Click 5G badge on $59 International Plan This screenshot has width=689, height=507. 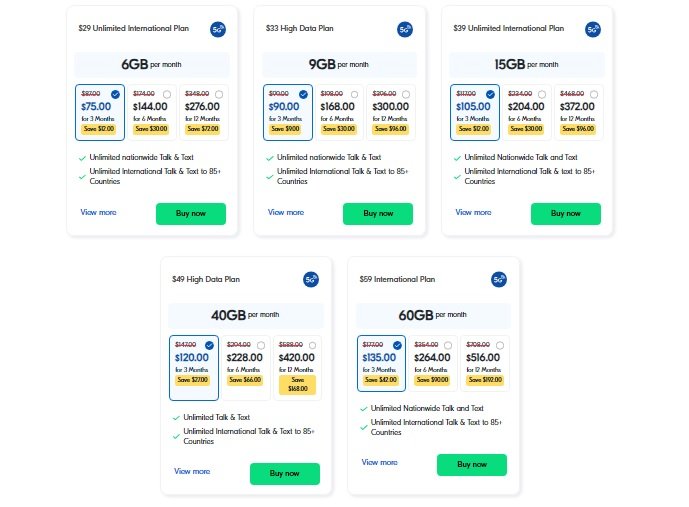pos(499,280)
